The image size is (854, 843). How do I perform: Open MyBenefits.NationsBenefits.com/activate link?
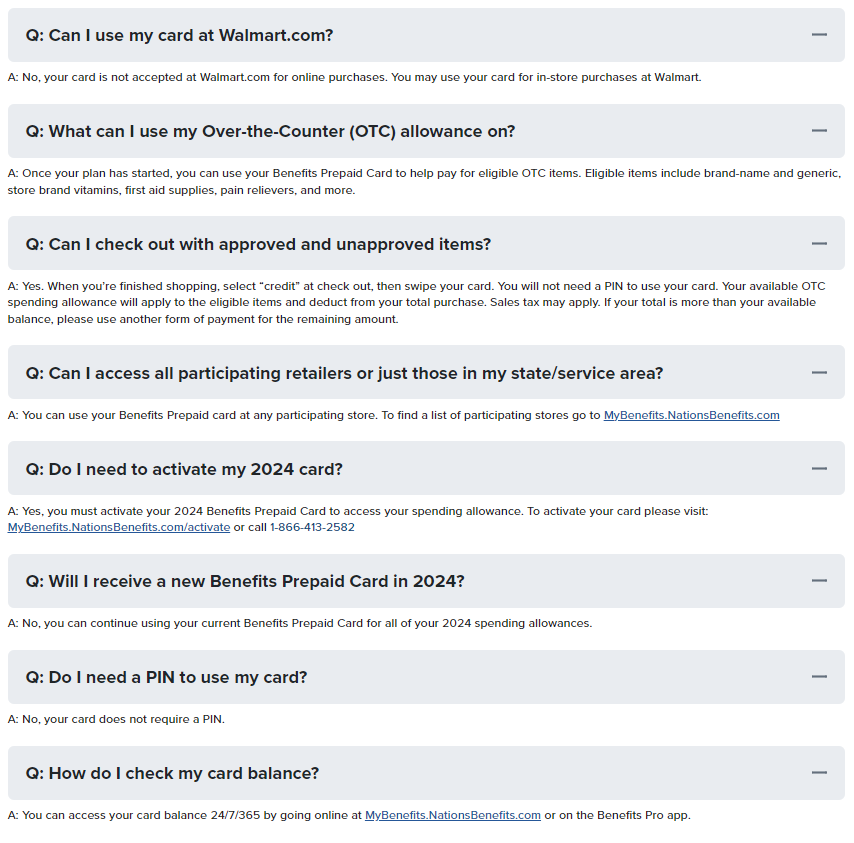(119, 528)
